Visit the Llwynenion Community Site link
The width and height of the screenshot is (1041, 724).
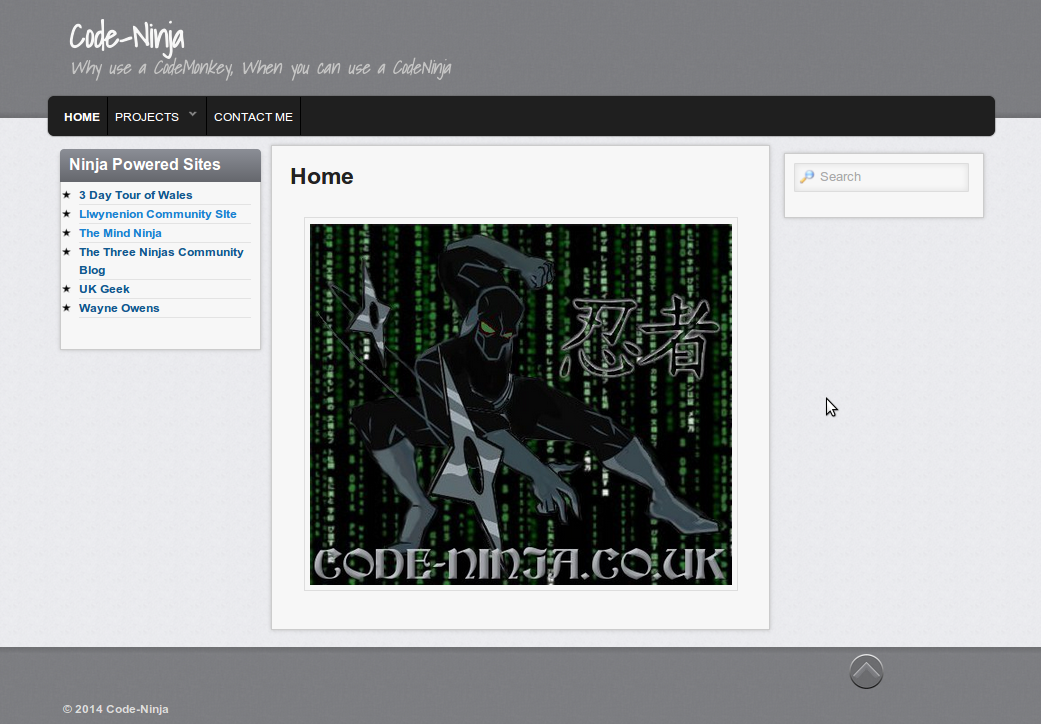point(158,214)
